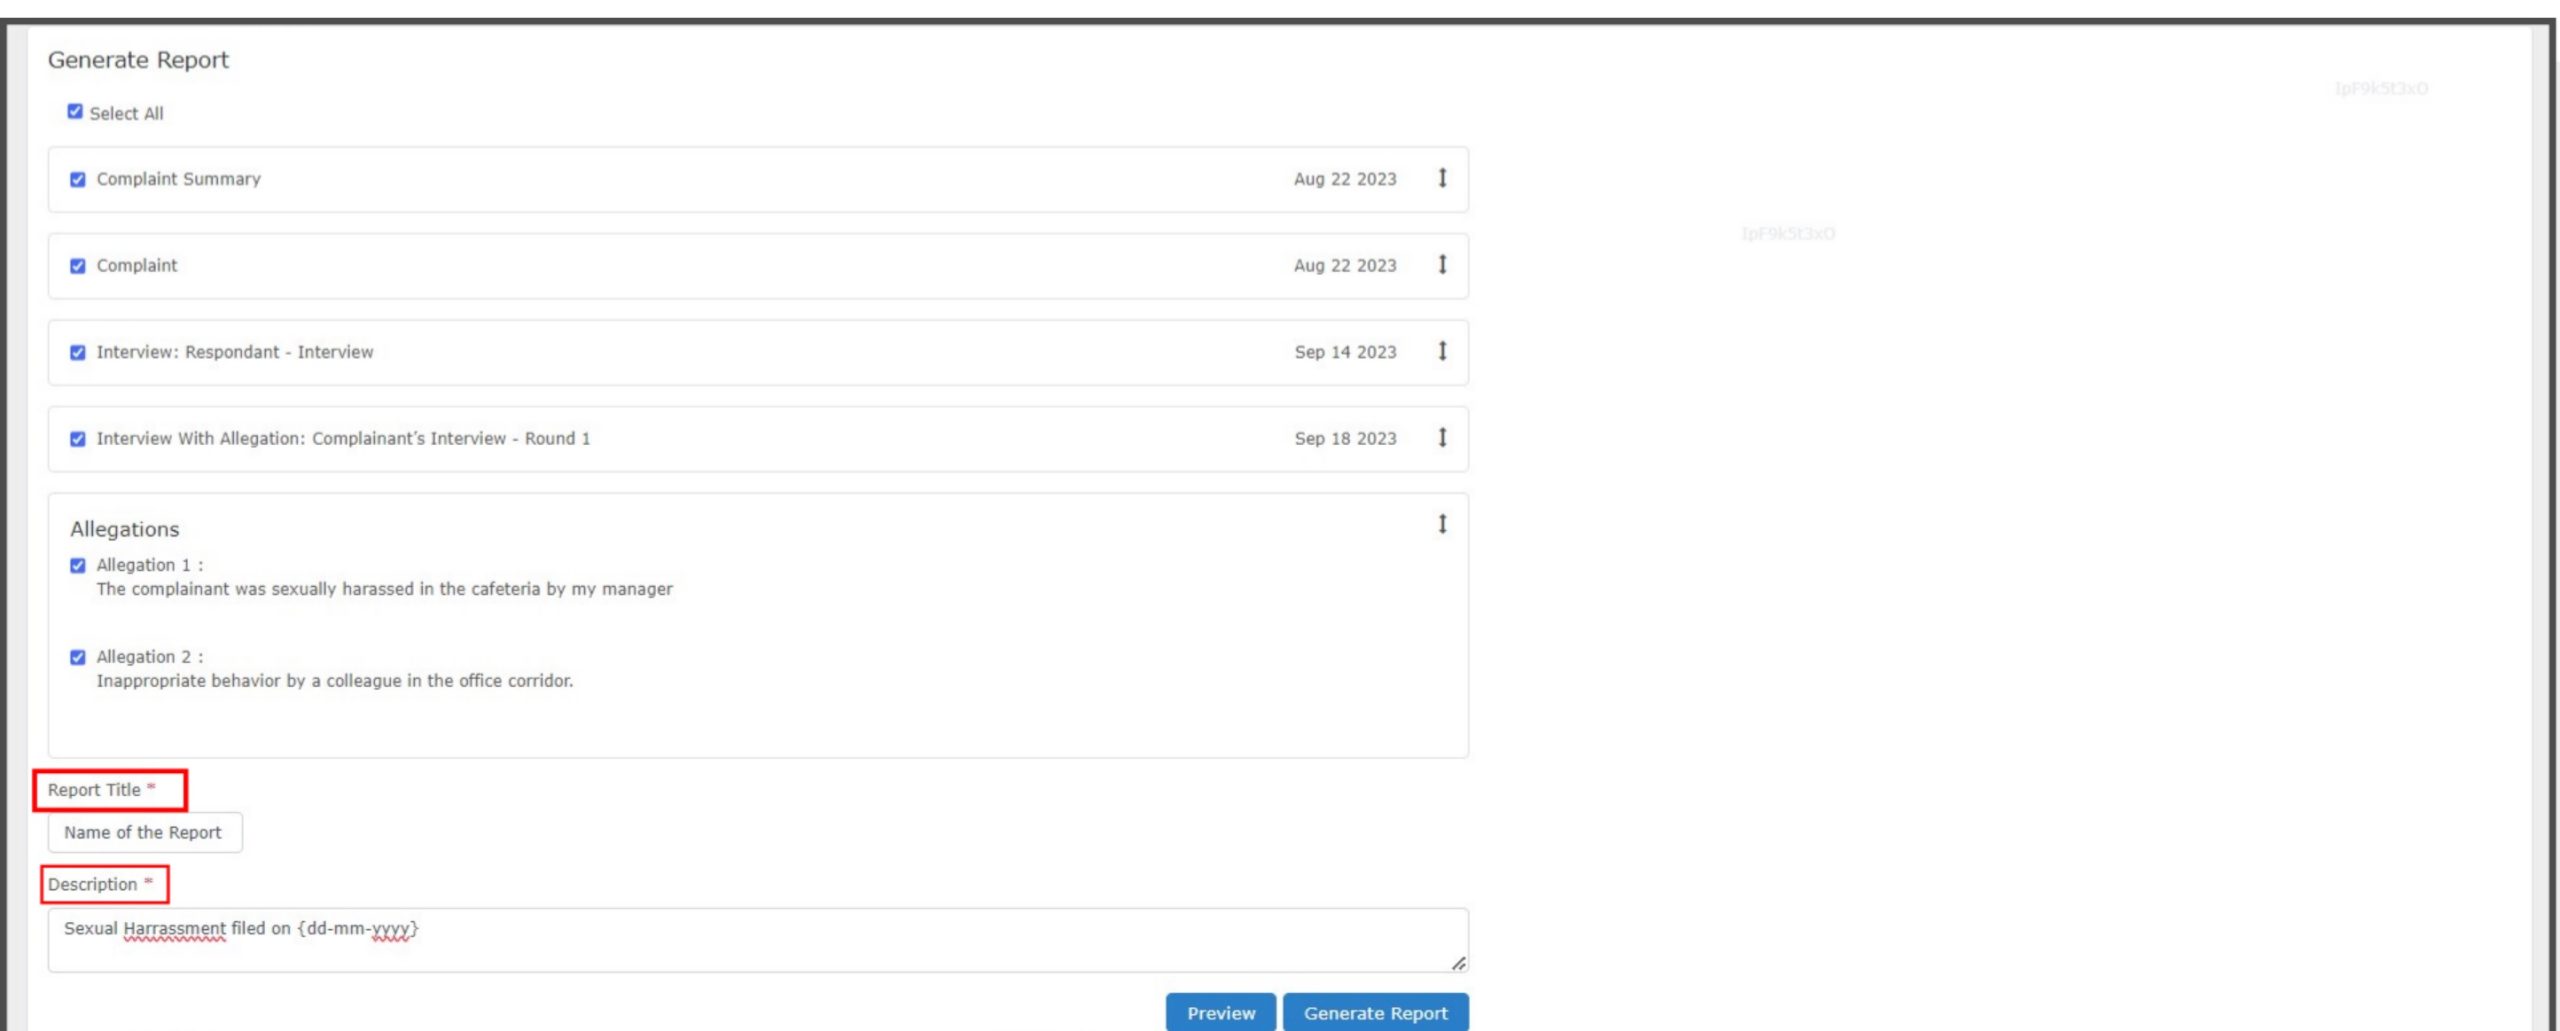The image size is (2560, 1031).
Task: Click reorder handle on Respondant Interview row
Action: point(1442,351)
